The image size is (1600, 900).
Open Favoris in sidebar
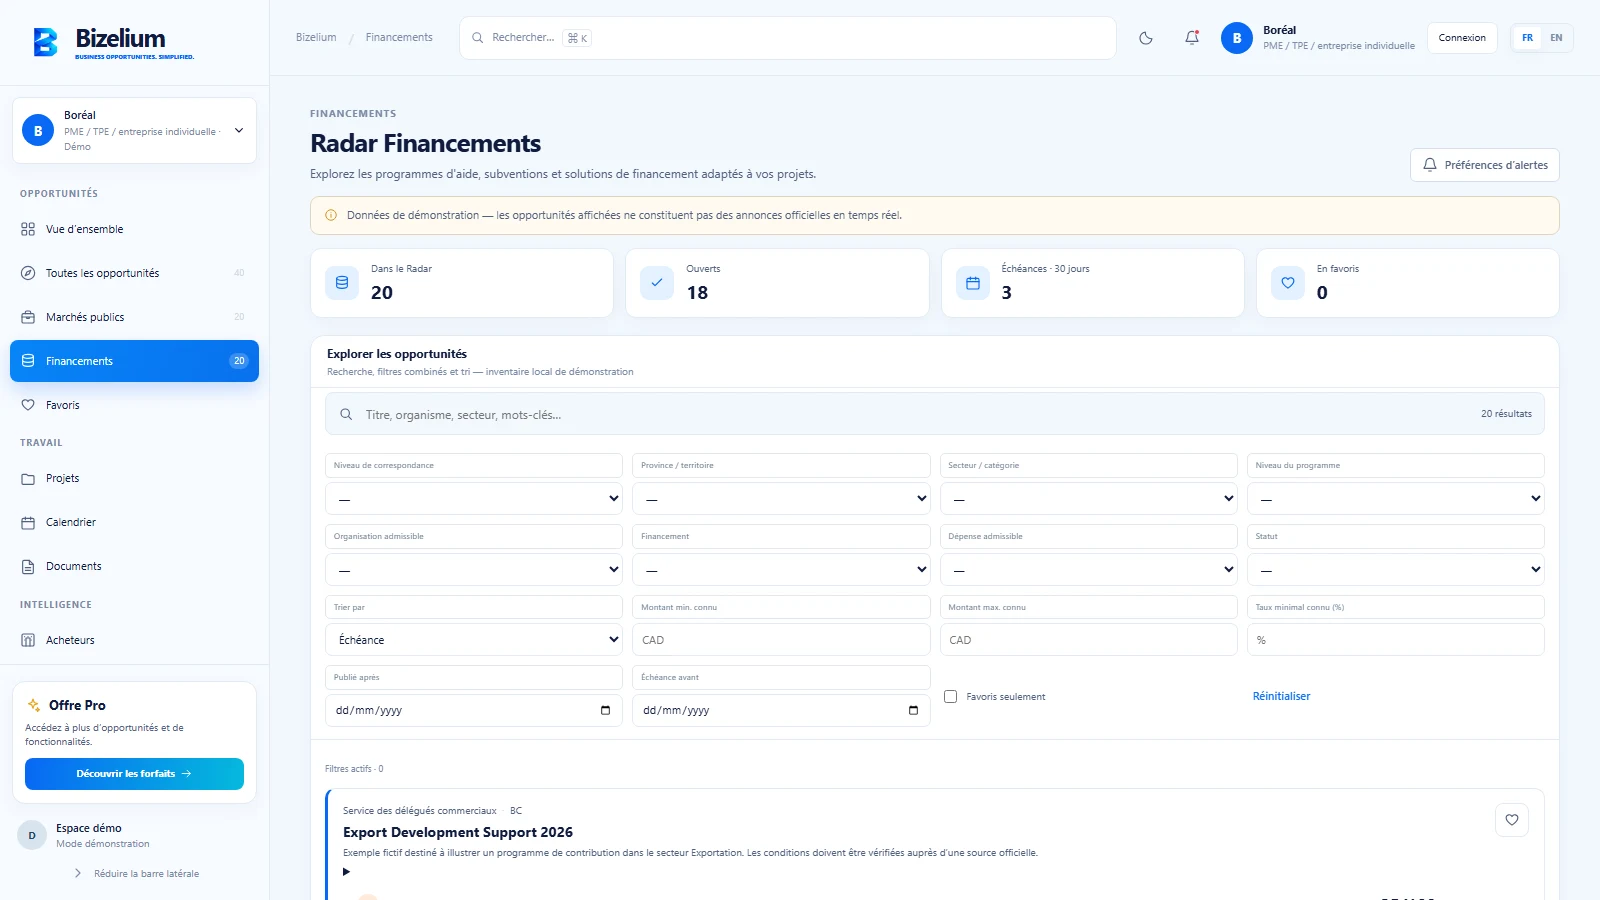click(x=134, y=405)
